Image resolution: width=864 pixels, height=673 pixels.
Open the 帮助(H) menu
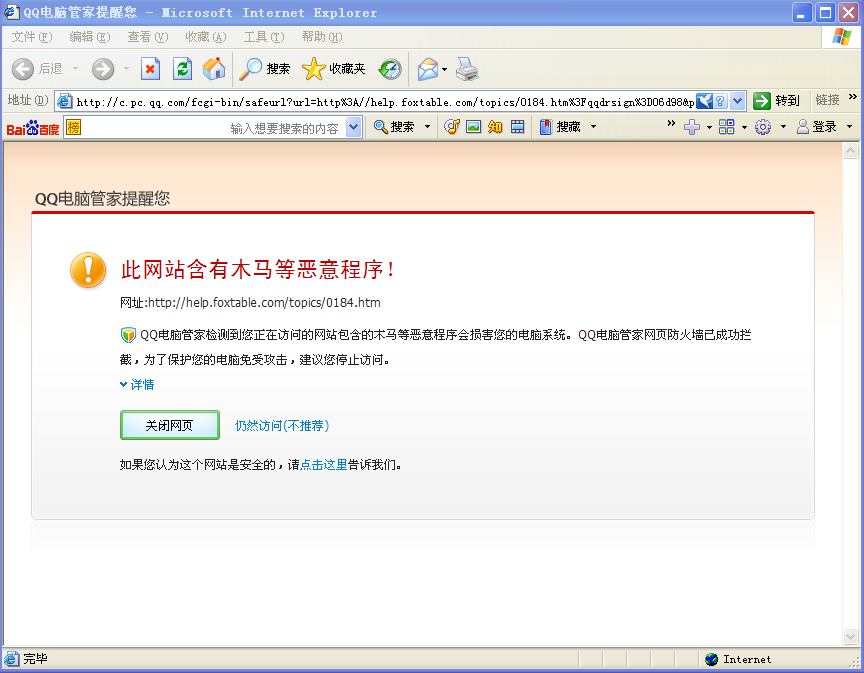(x=322, y=37)
